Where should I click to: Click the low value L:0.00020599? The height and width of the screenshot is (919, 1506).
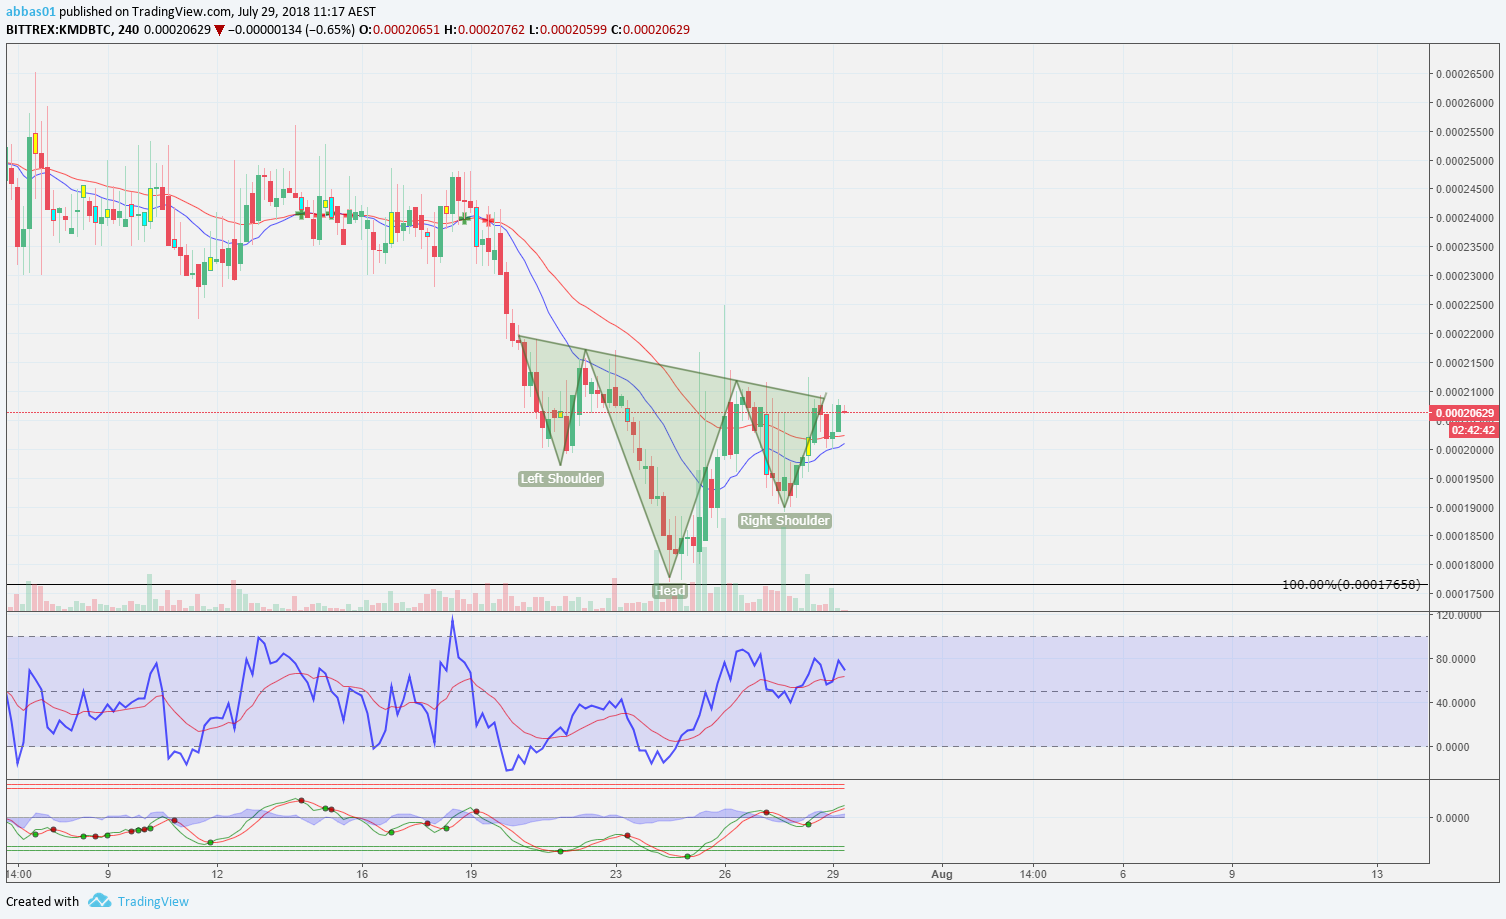pyautogui.click(x=567, y=30)
